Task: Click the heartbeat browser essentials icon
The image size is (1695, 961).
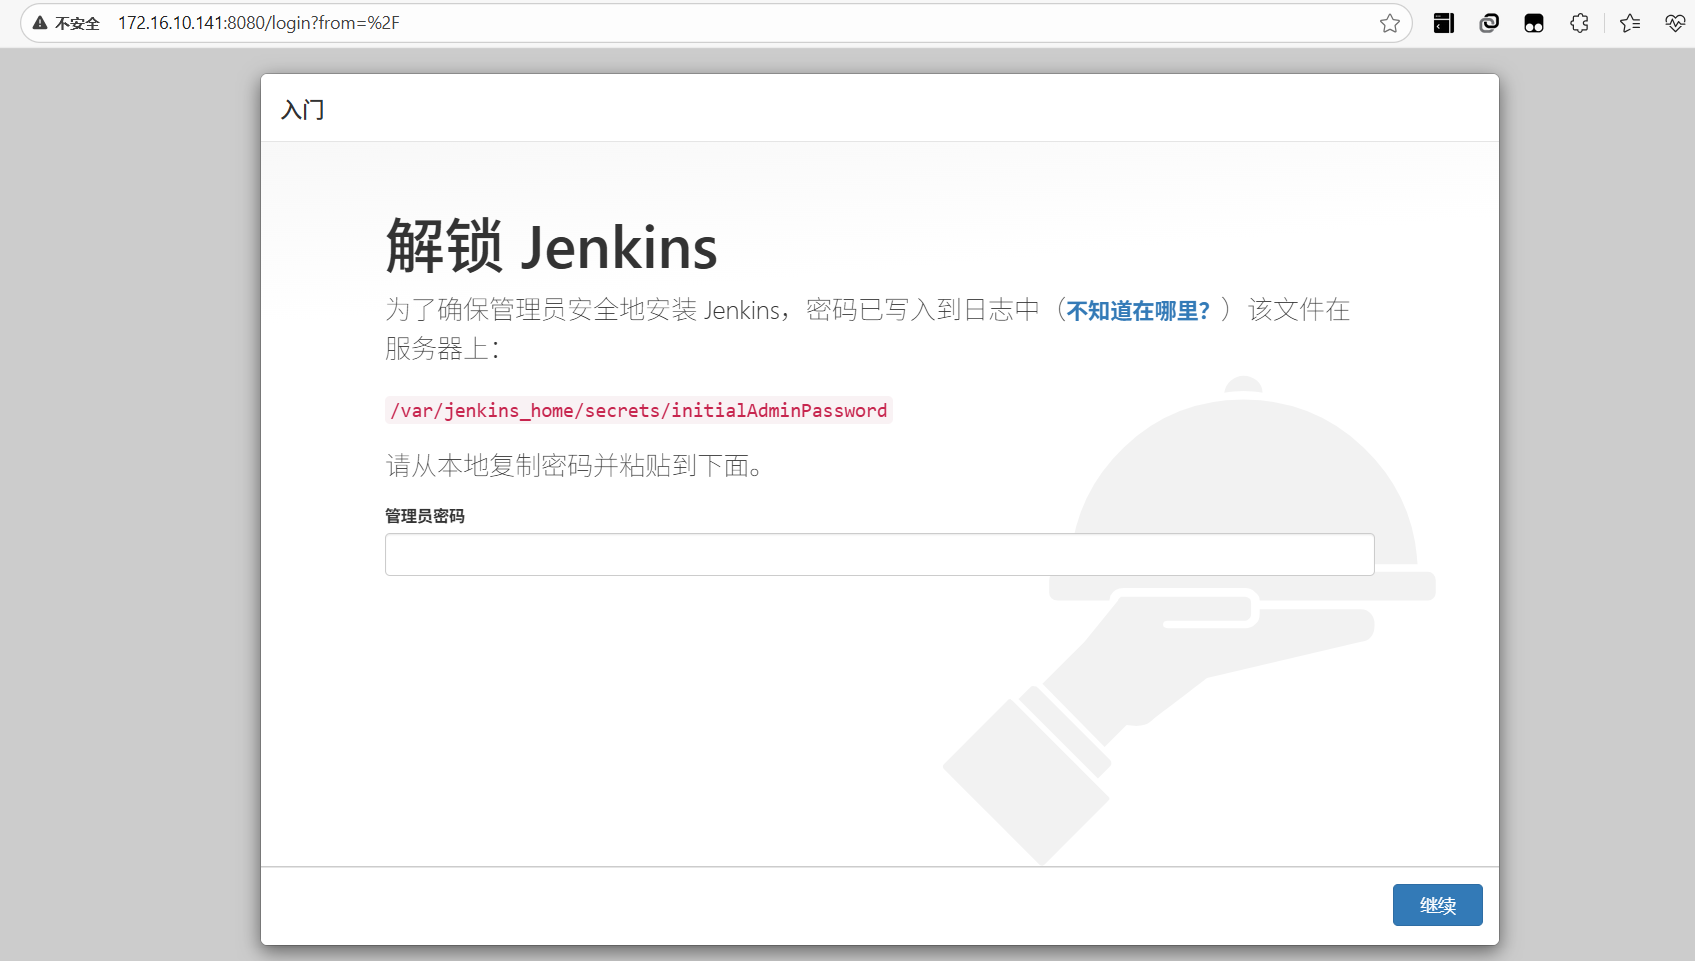Action: [x=1675, y=23]
